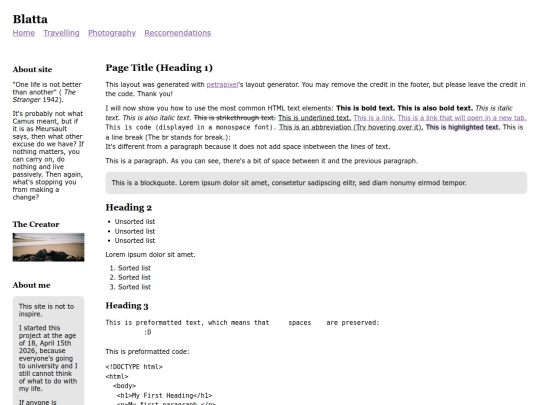Click the 'This is a link.' hyperlink

[374, 118]
